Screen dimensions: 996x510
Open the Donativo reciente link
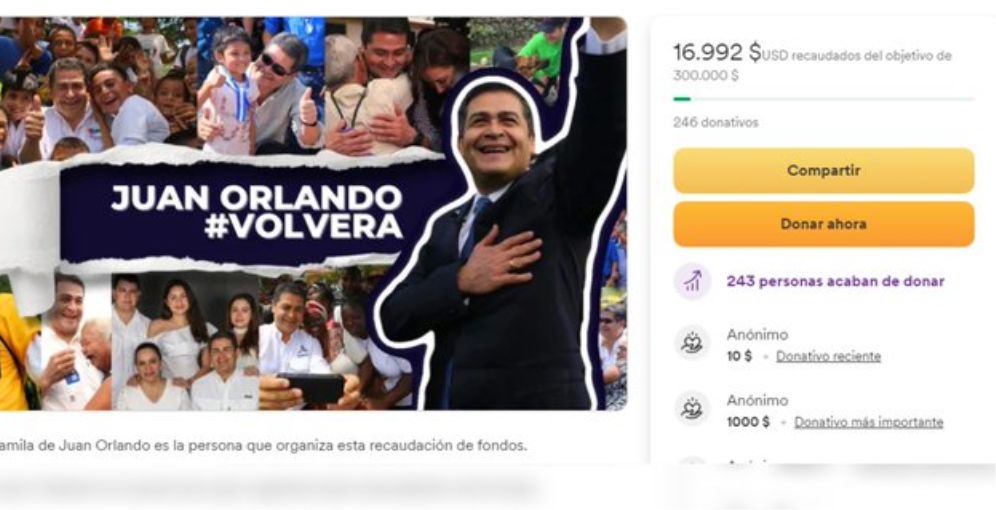828,356
